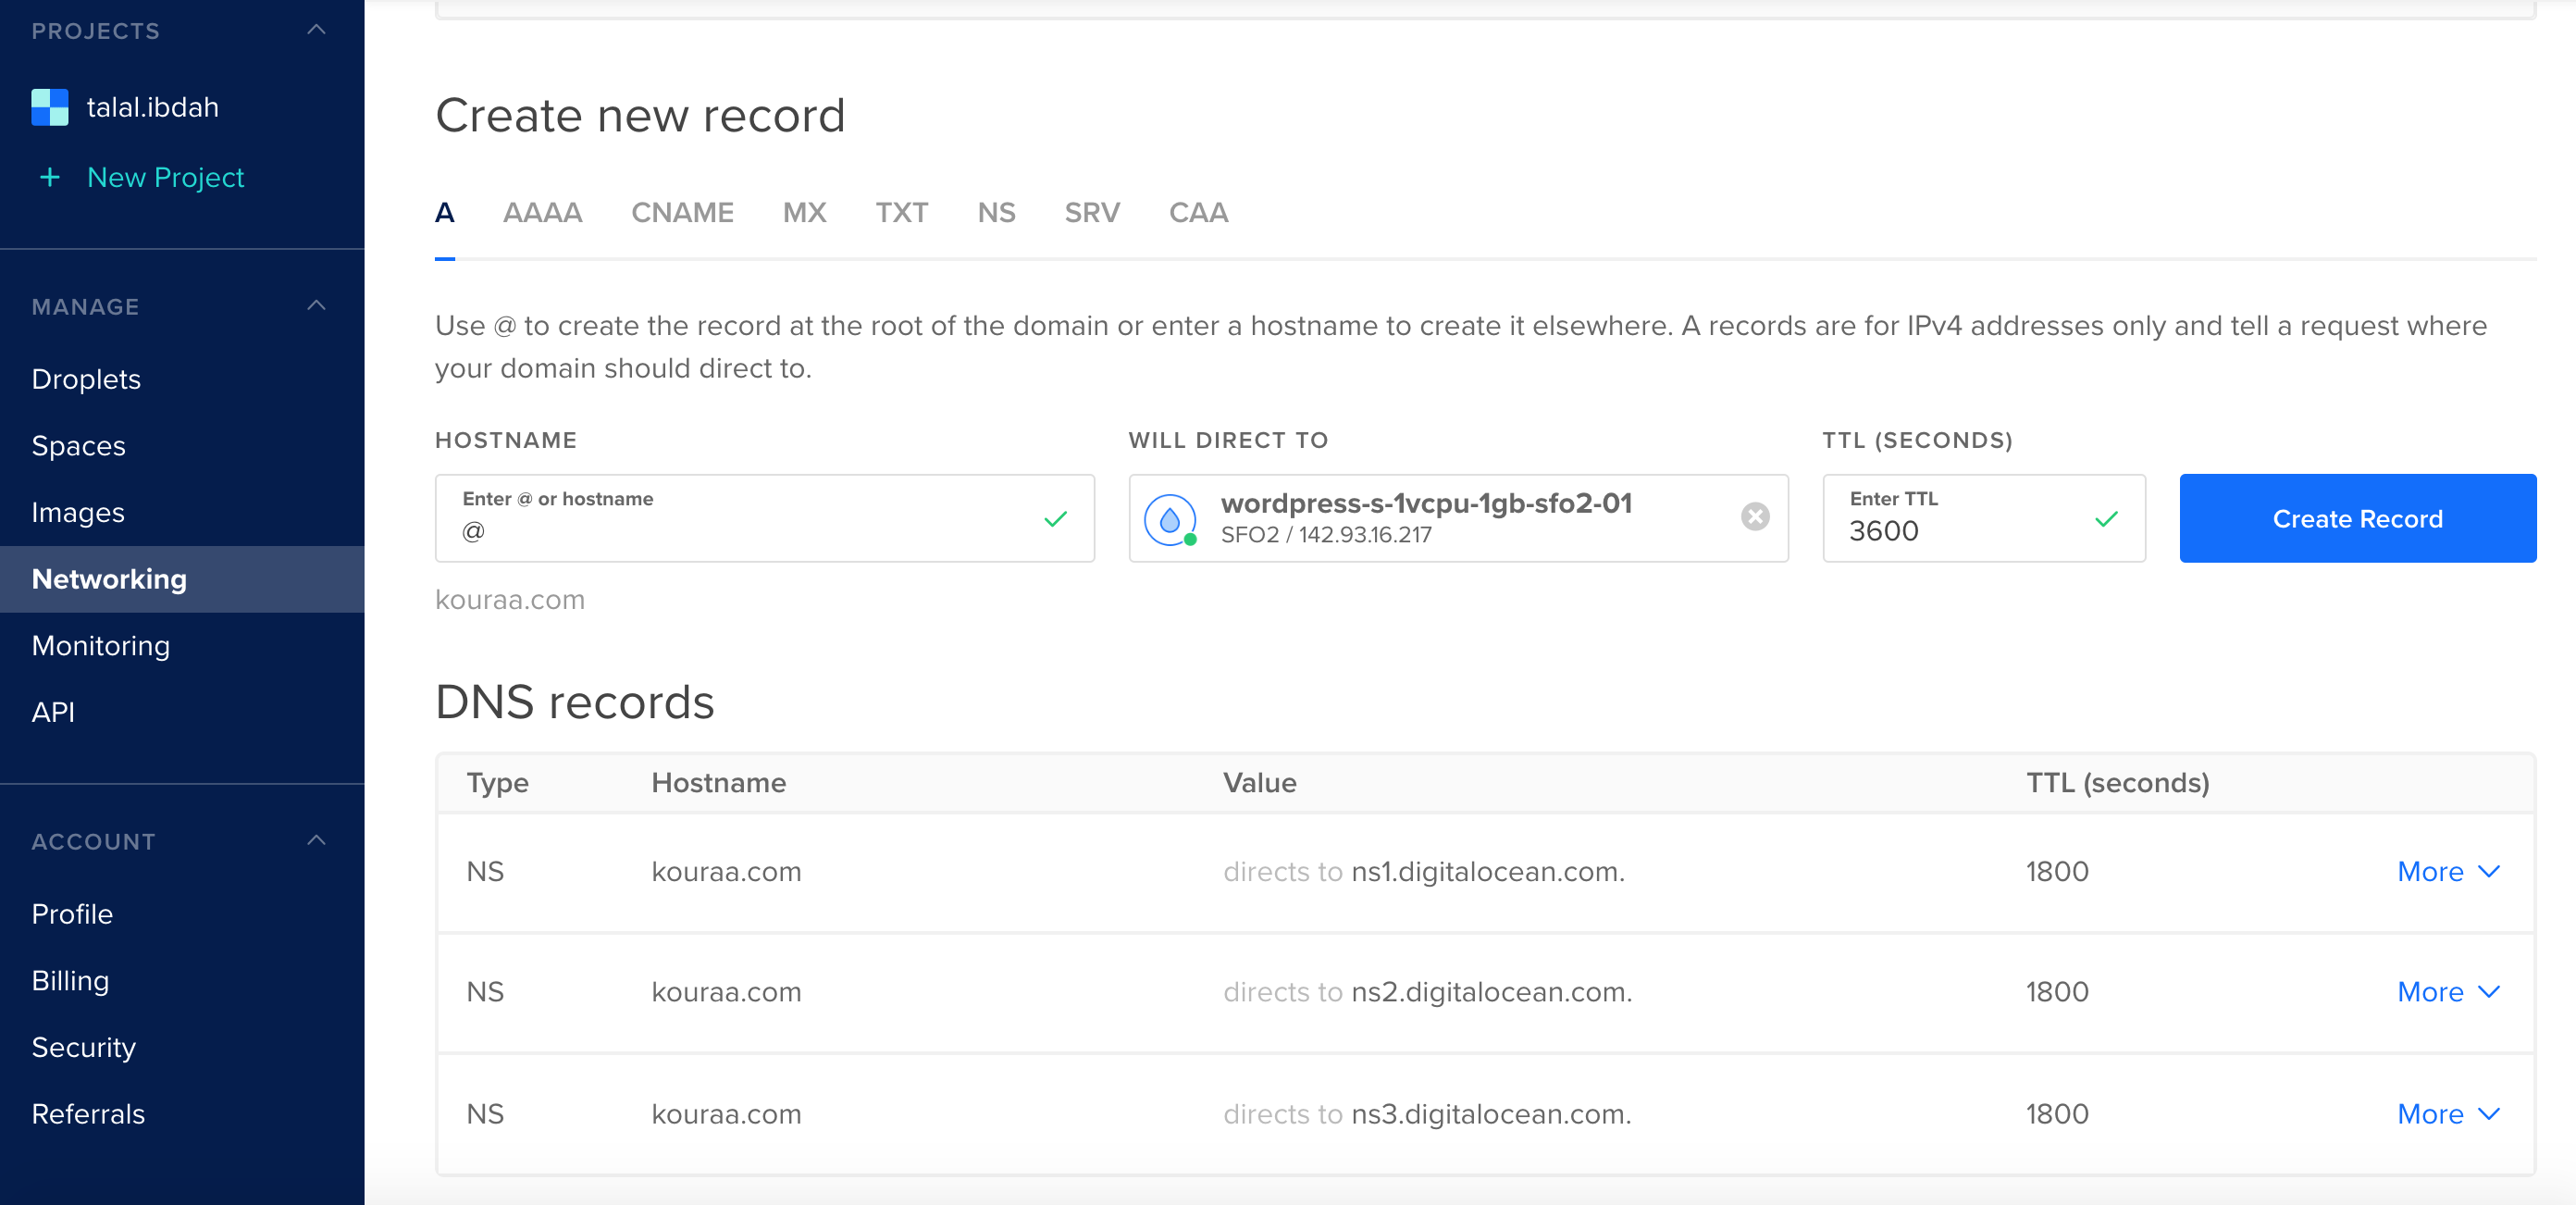The height and width of the screenshot is (1205, 2576).
Task: Select the talal.ibdah project icon
Action: [x=48, y=106]
